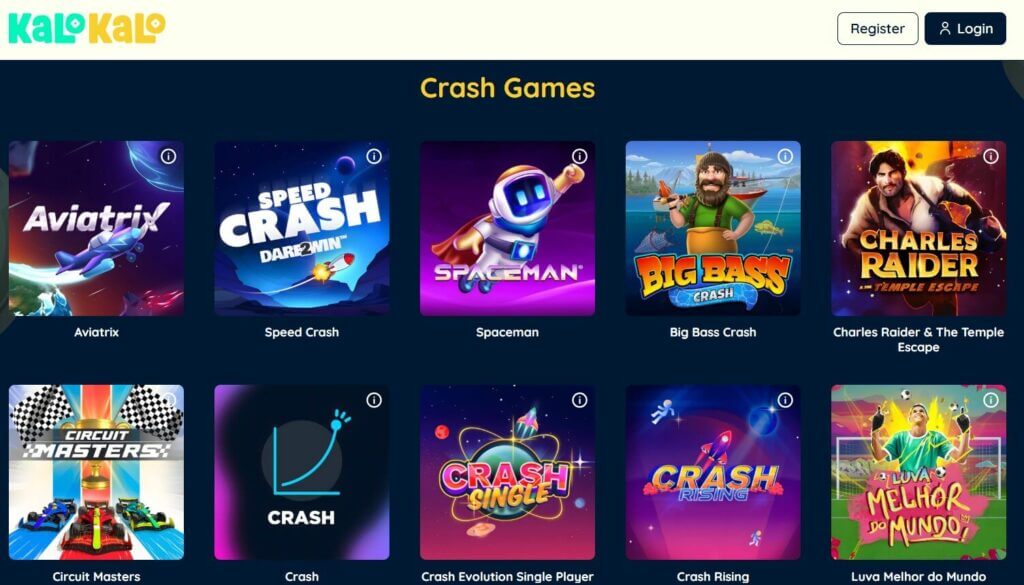Click info icon on Speed Crash tile

click(374, 157)
